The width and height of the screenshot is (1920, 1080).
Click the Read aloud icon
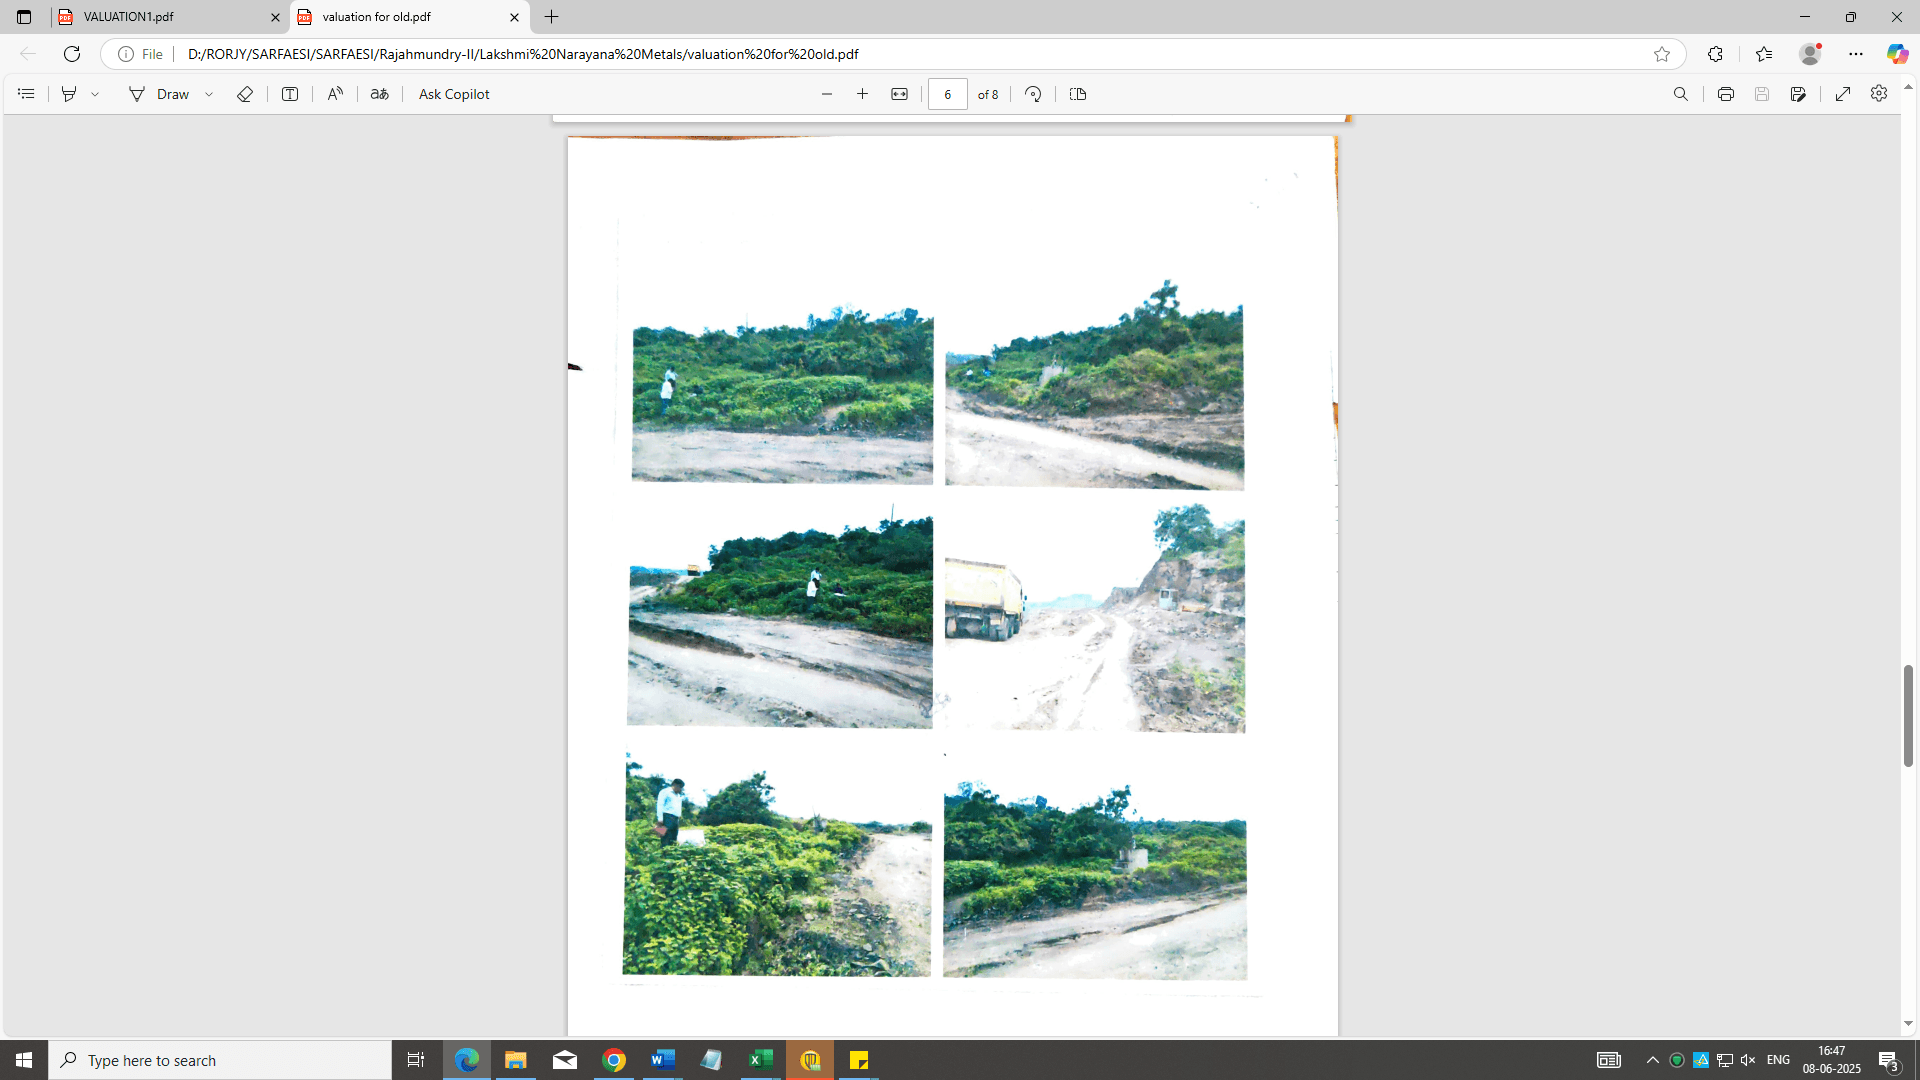(x=335, y=94)
